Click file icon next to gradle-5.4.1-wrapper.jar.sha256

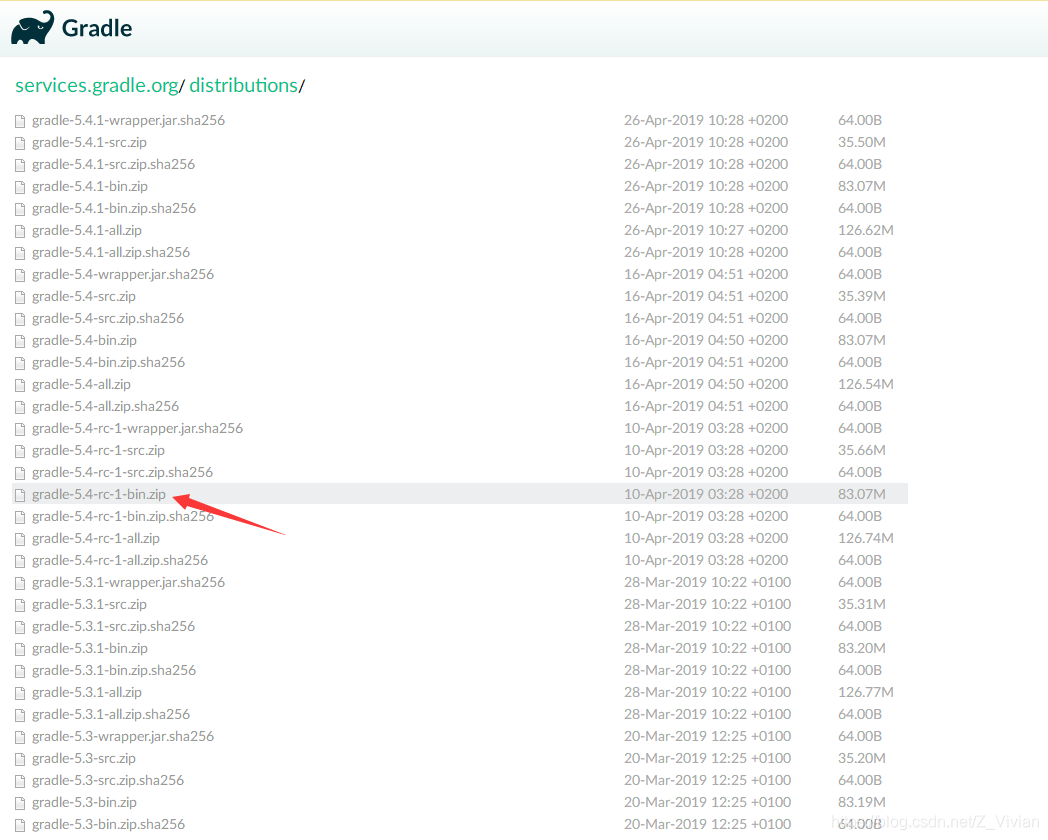20,121
